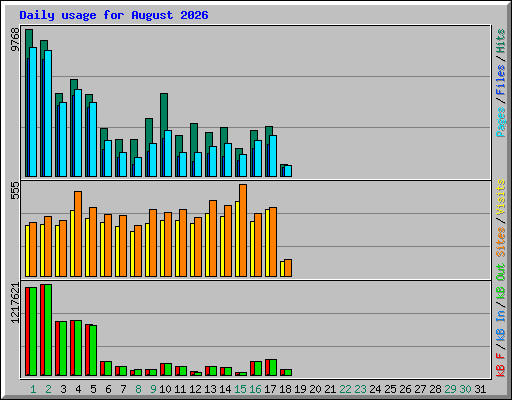The image size is (512, 400).
Task: Click the cyan pages bar for day 18
Action: [288, 171]
